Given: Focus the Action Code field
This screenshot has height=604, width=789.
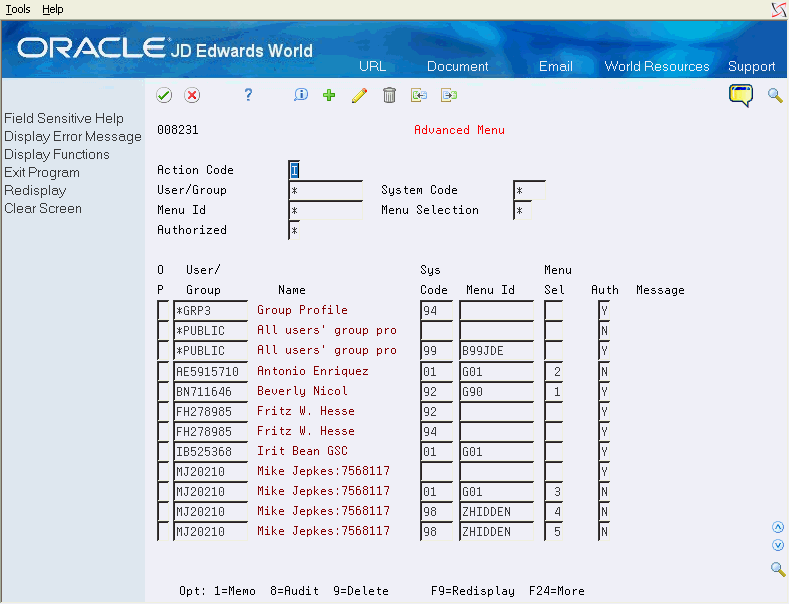Looking at the screenshot, I should click(295, 170).
